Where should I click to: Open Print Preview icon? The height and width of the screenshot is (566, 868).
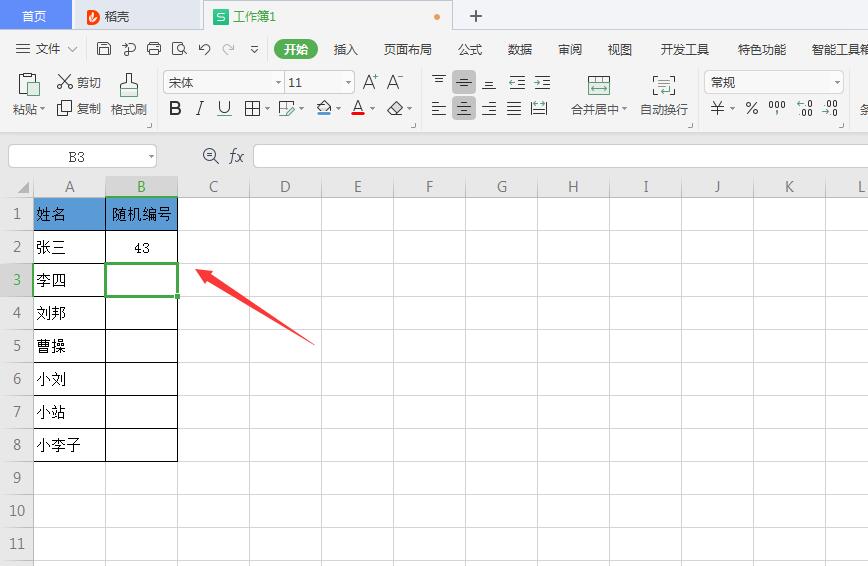pos(179,49)
